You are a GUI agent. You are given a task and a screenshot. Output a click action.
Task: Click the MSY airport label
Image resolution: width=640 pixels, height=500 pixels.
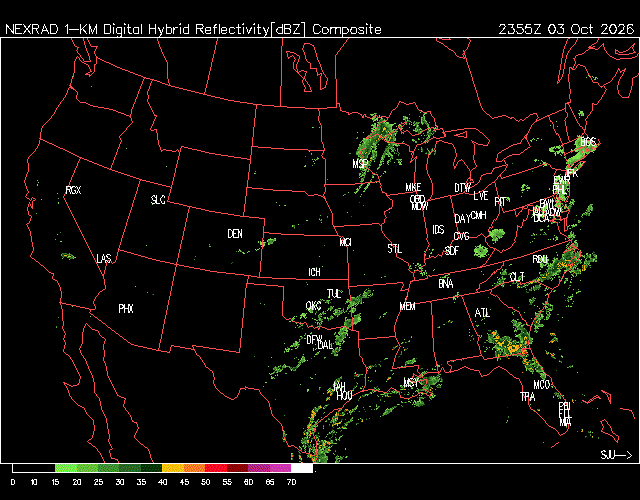tap(411, 383)
